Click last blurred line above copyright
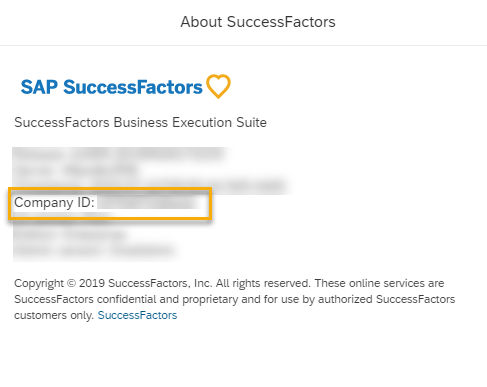487x387 pixels. click(x=94, y=251)
